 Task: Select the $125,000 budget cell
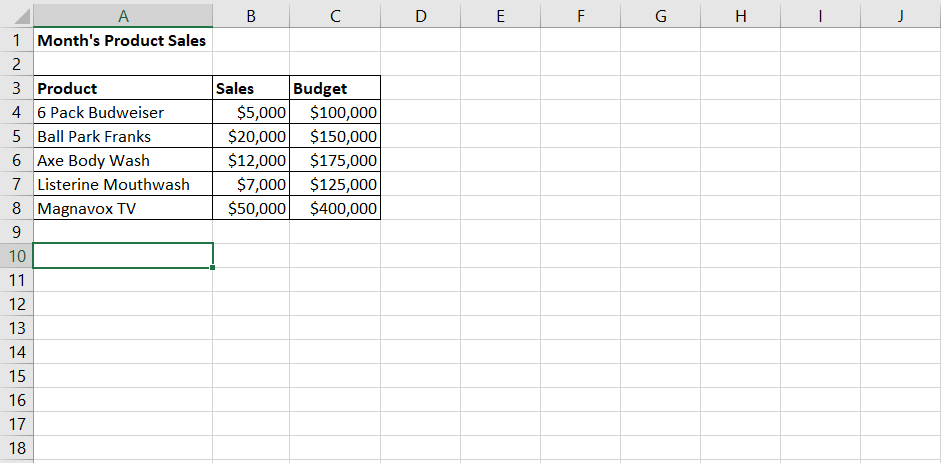pyautogui.click(x=335, y=184)
